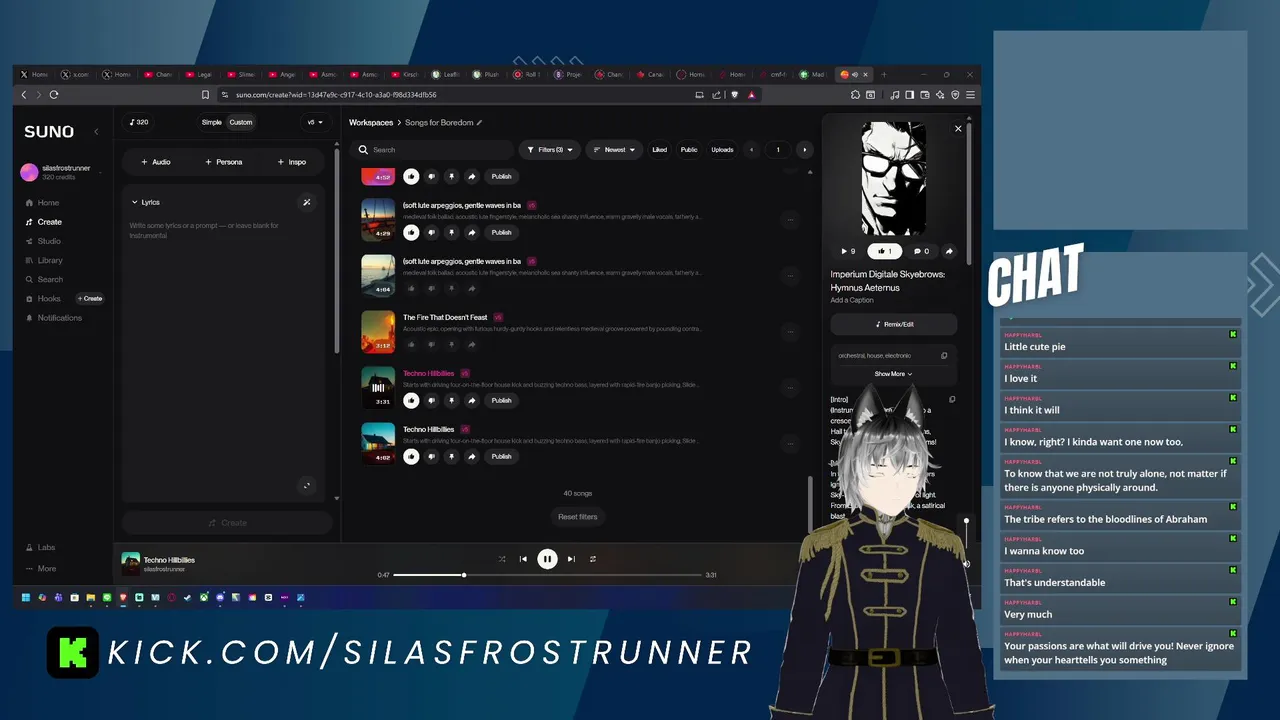Edit the Songs for Boredom workspace name pencil
Image resolution: width=1280 pixels, height=720 pixels.
pyautogui.click(x=480, y=123)
